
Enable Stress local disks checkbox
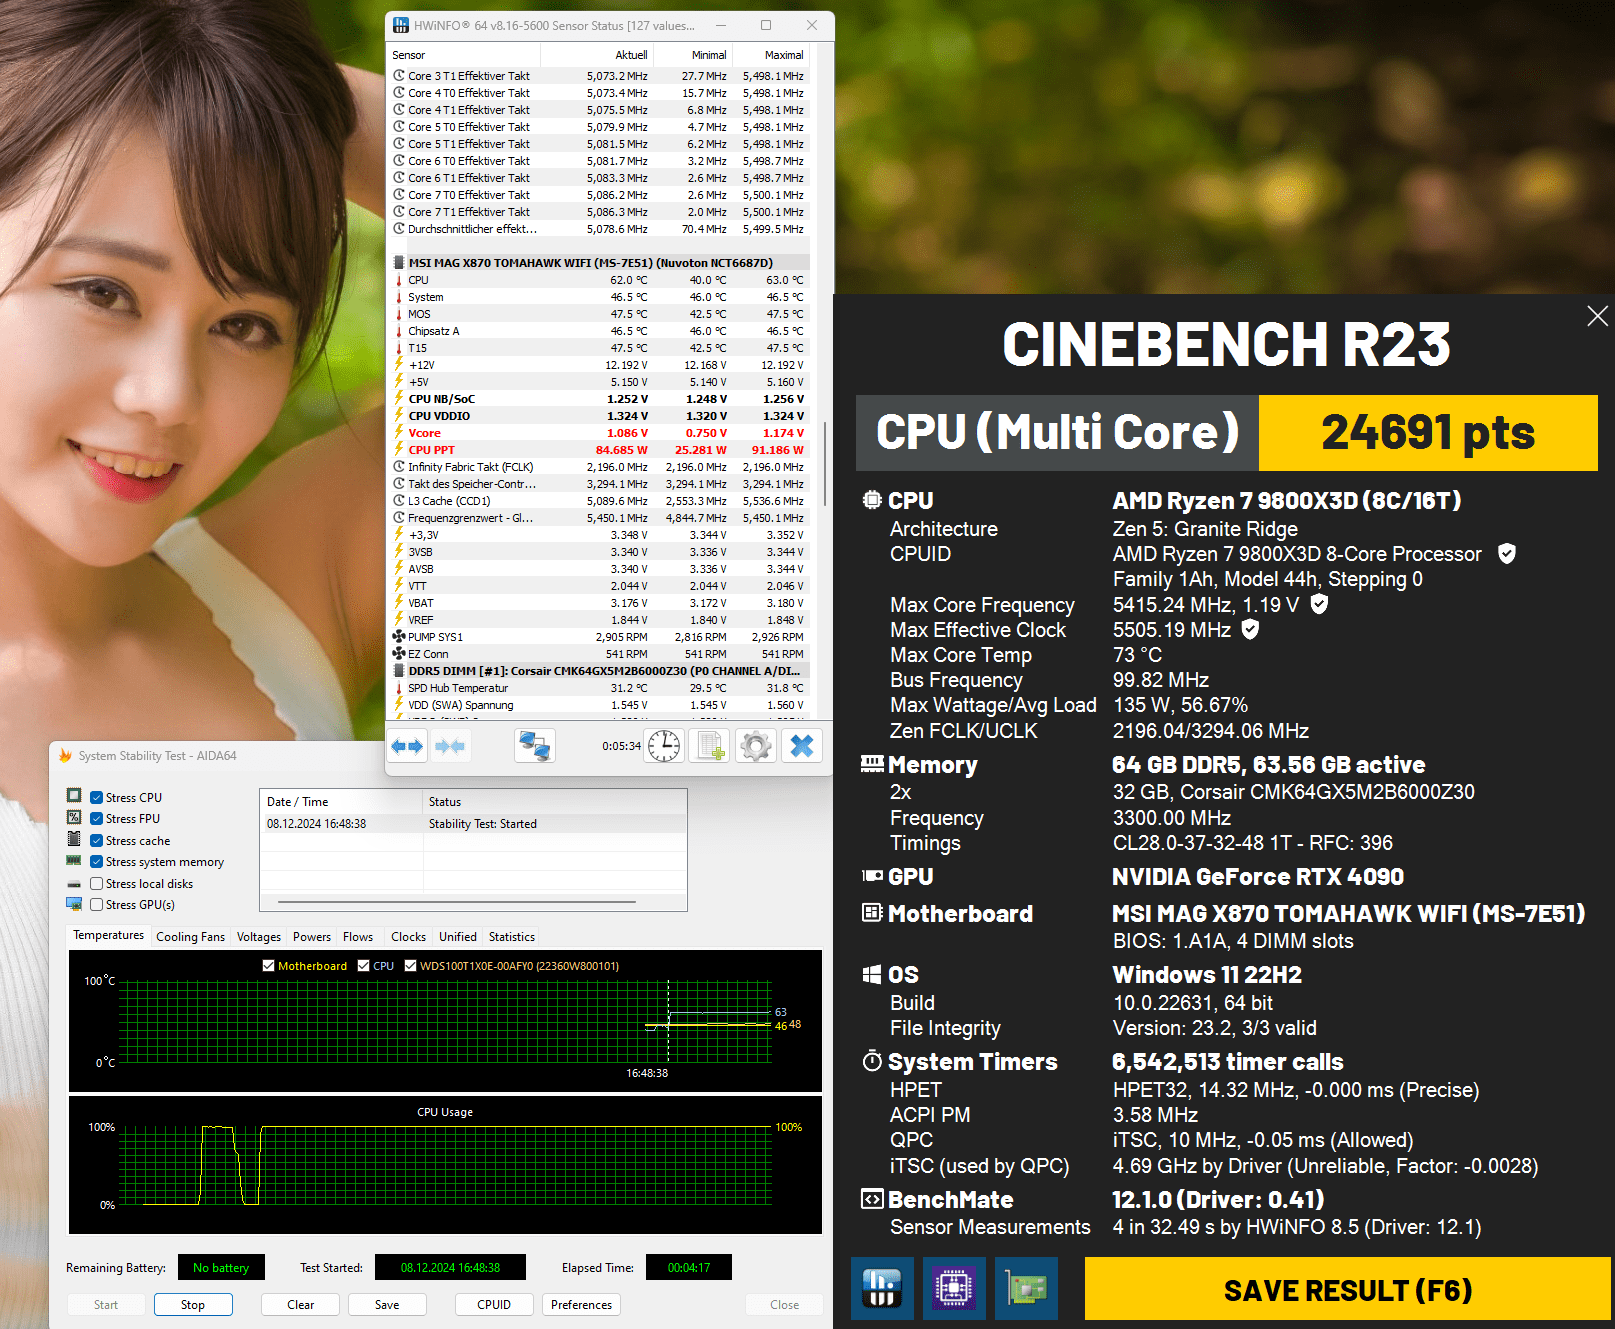97,884
